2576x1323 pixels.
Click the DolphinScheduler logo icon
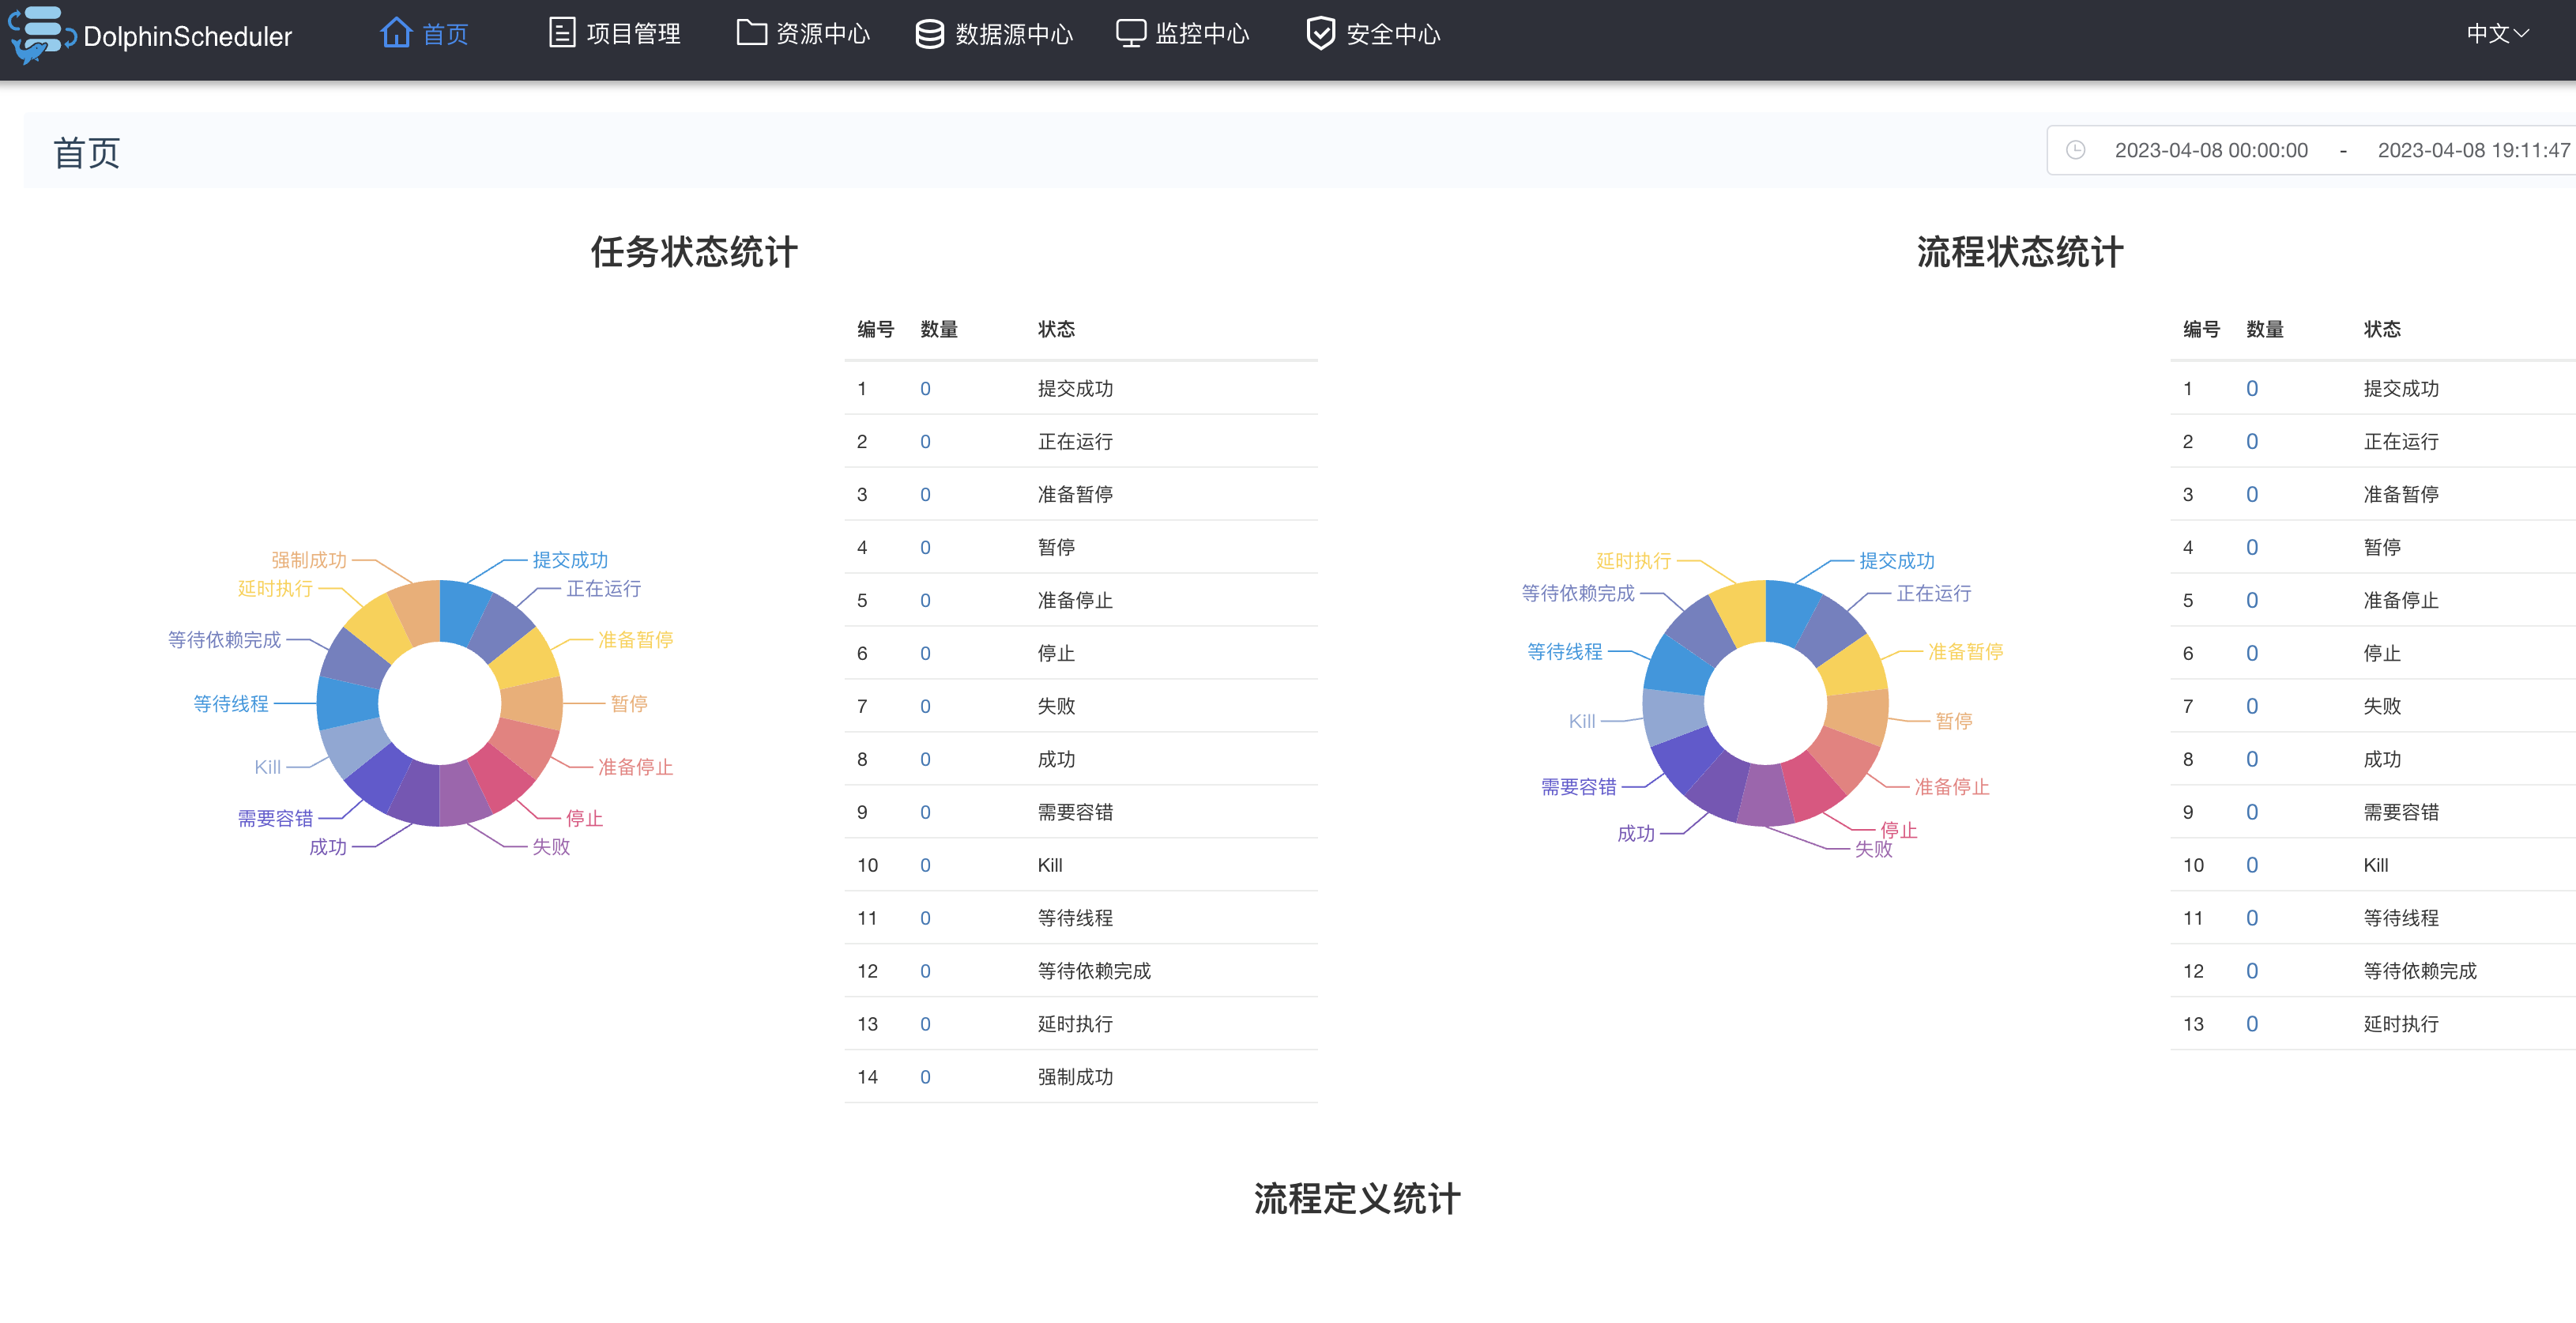(x=40, y=34)
